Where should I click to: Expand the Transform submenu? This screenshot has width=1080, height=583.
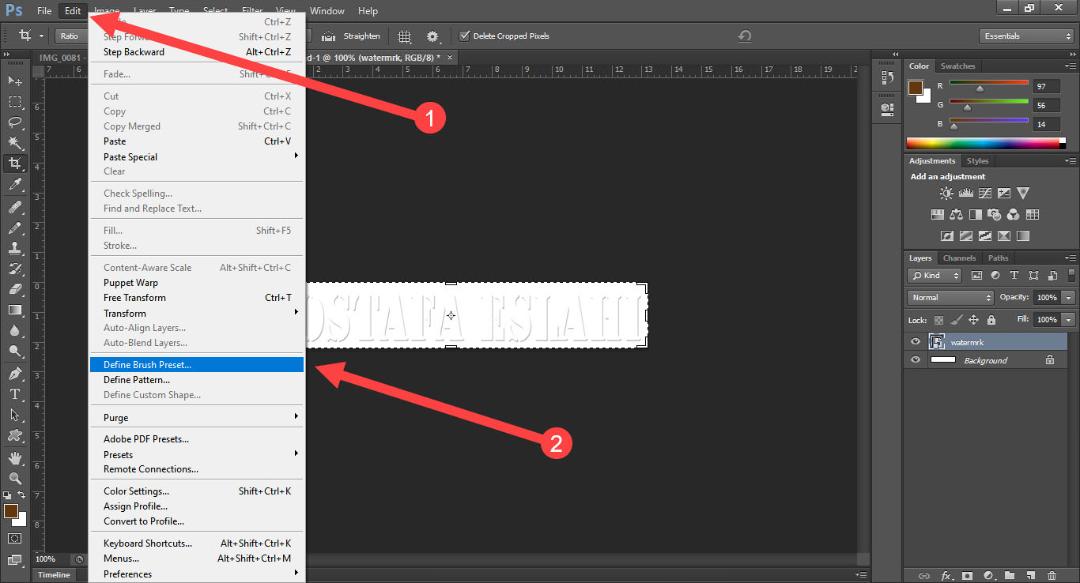[x=197, y=313]
